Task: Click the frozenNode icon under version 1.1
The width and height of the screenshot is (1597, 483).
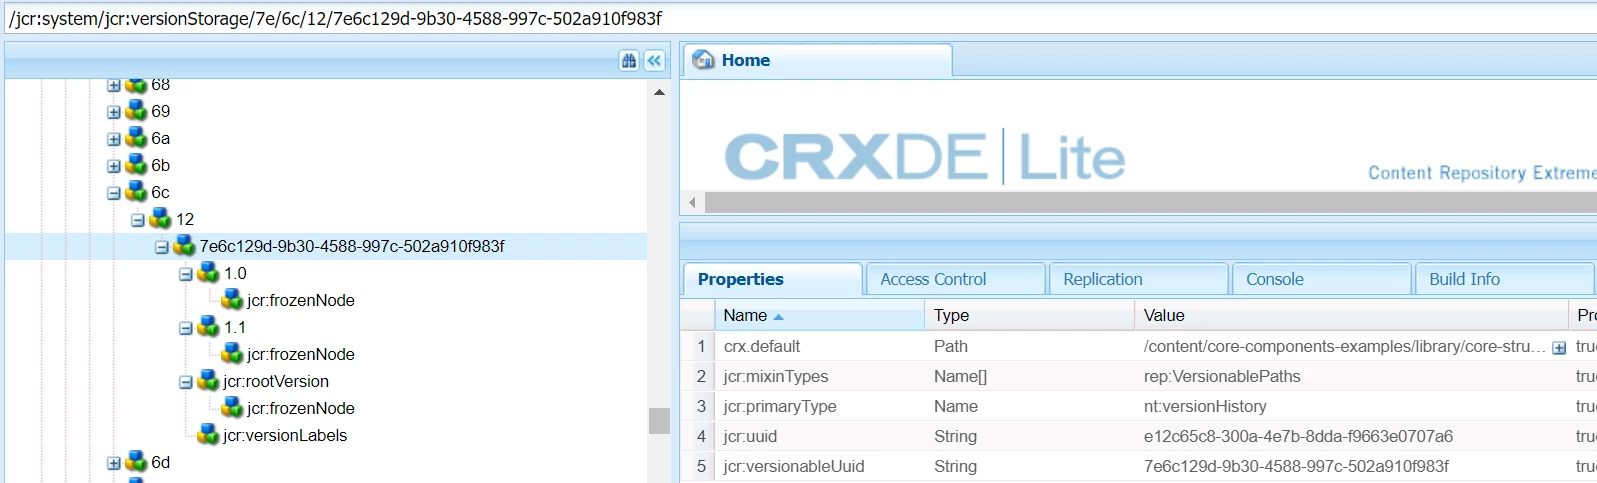Action: coord(232,354)
